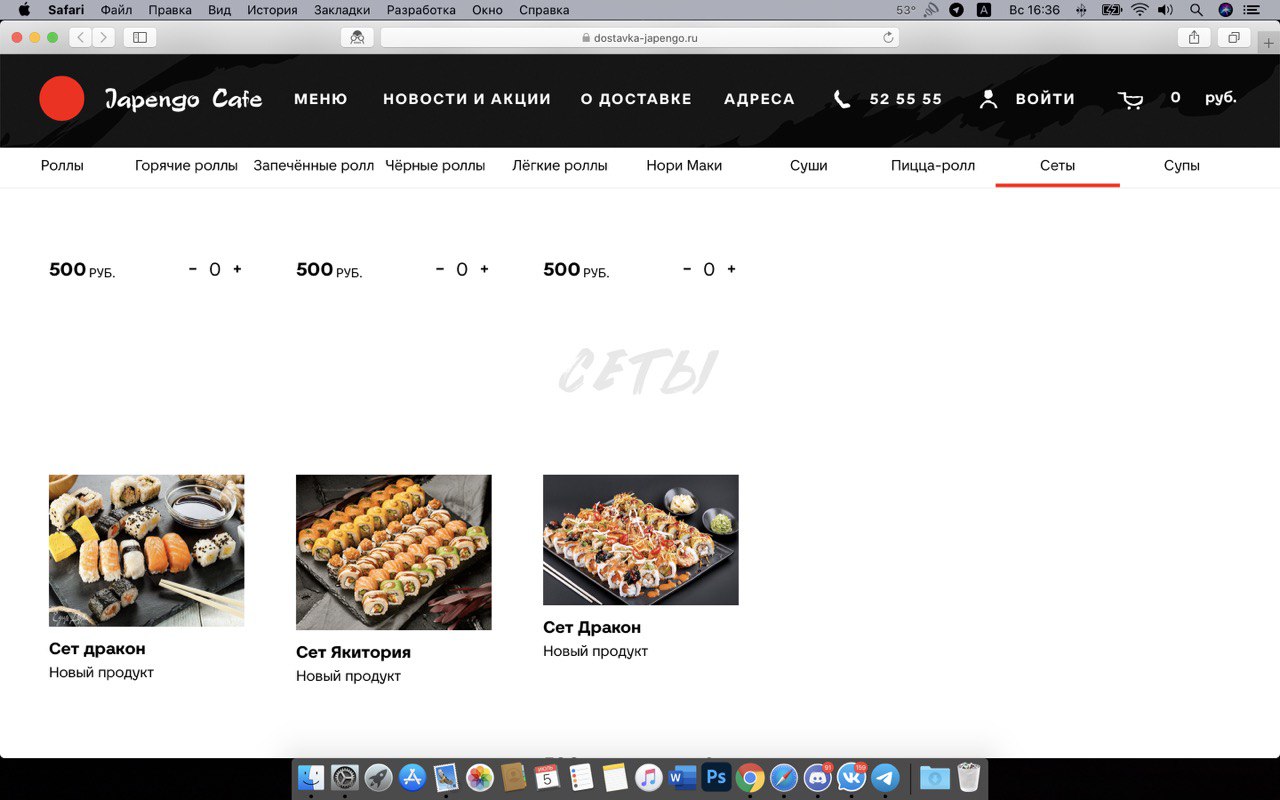Switch to Нори Маки category tab
This screenshot has width=1280, height=800.
684,166
